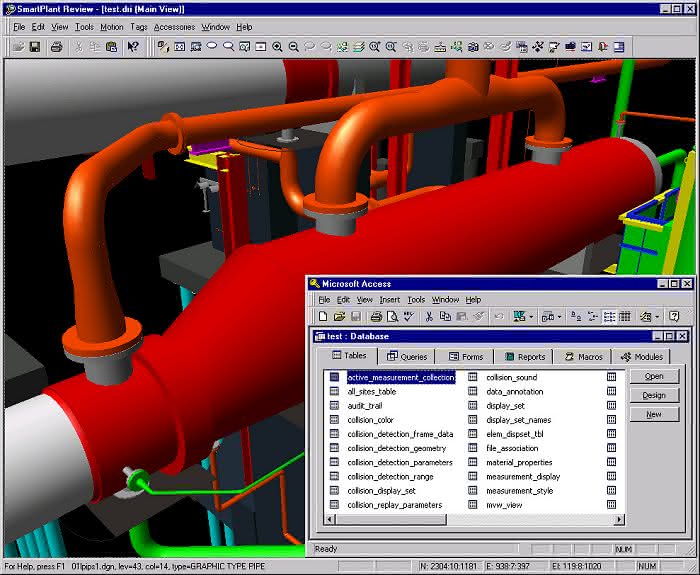Click table icon beside collision_sound
The image size is (700, 575).
tap(472, 377)
